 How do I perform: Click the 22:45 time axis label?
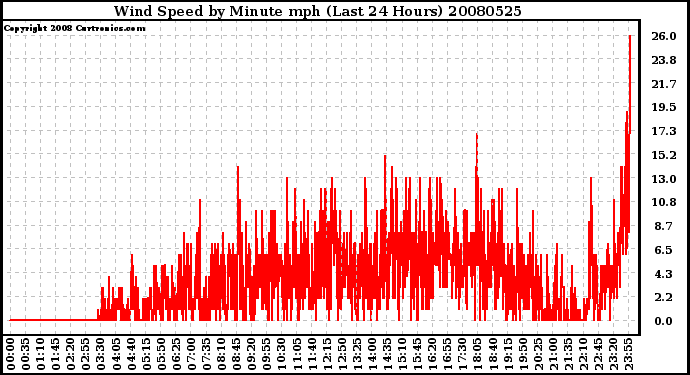tap(598, 354)
